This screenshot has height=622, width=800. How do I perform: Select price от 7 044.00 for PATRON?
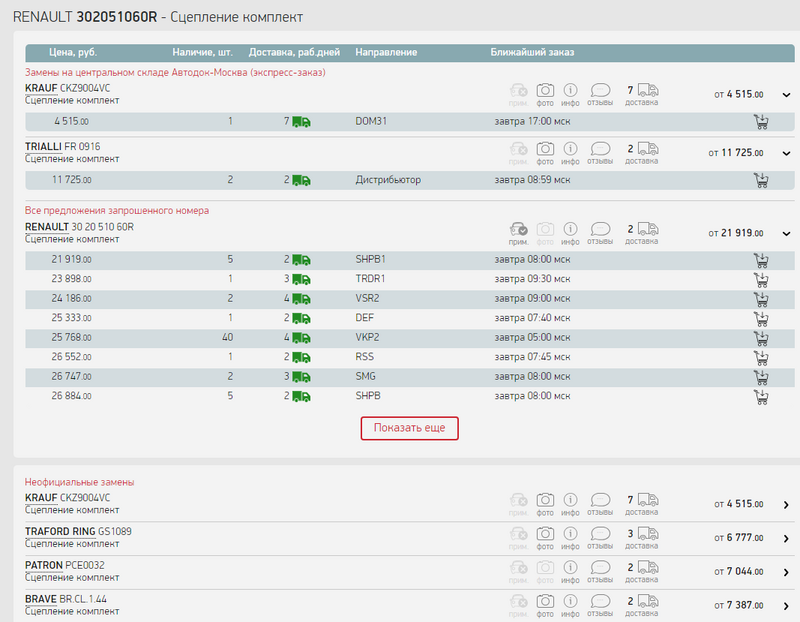pos(739,572)
